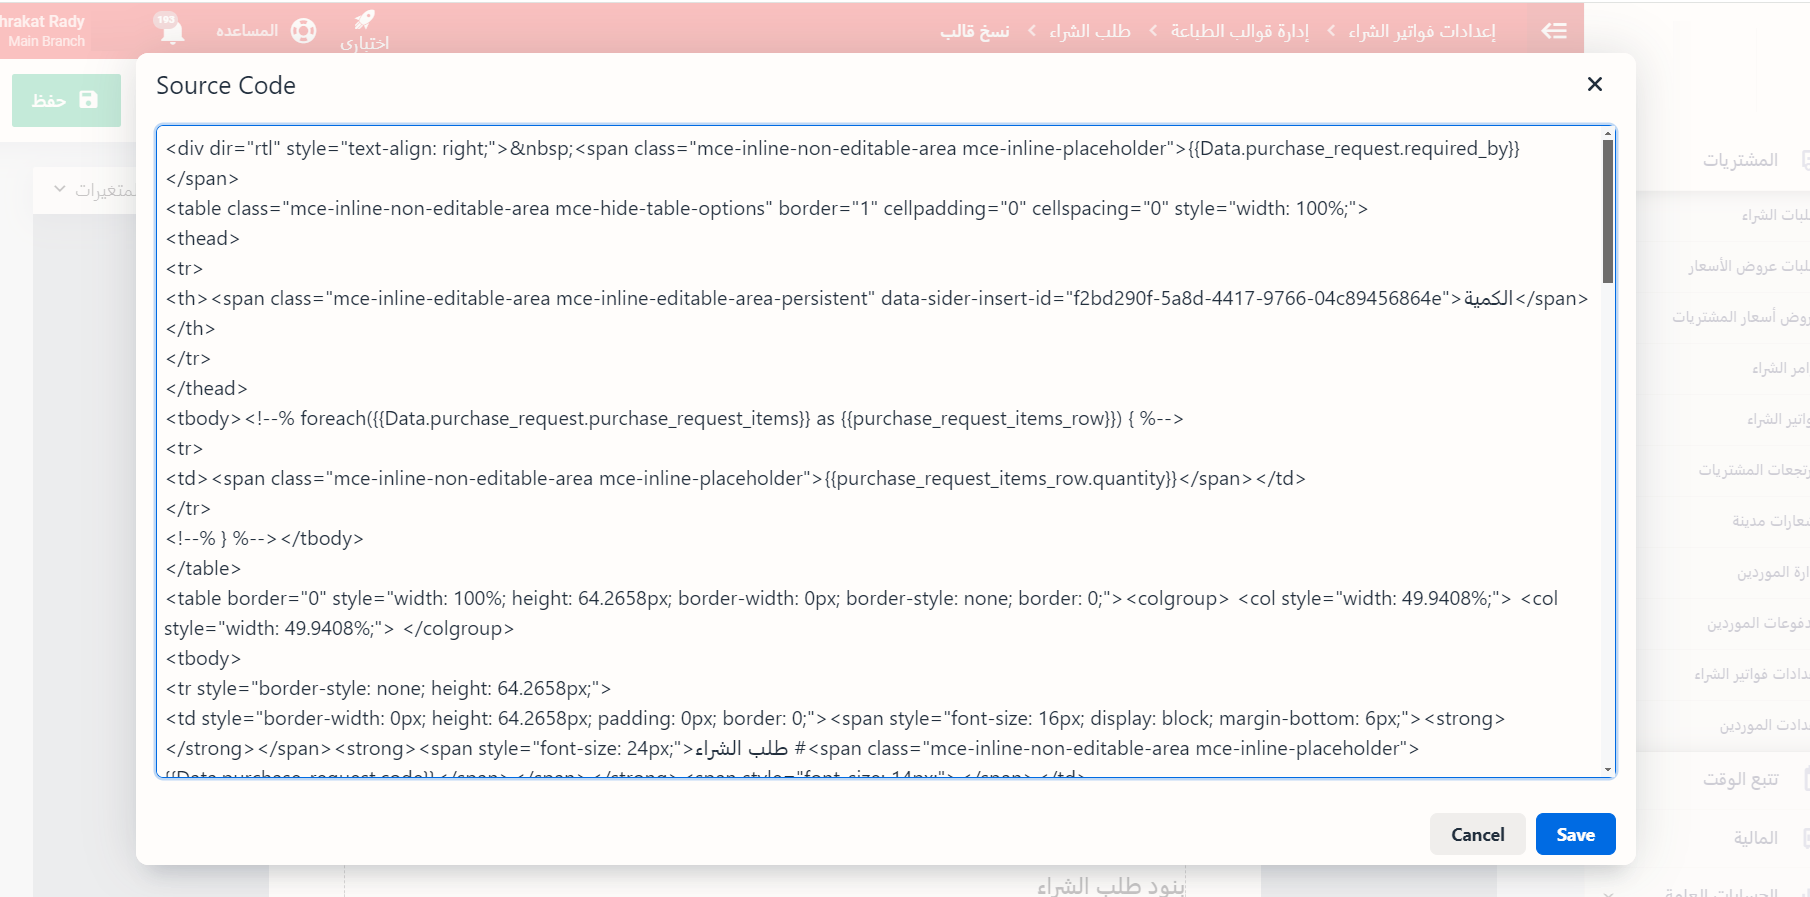Collapse sidebar using the arrow menu icon
Screen dimensions: 1810x897
point(1554,31)
